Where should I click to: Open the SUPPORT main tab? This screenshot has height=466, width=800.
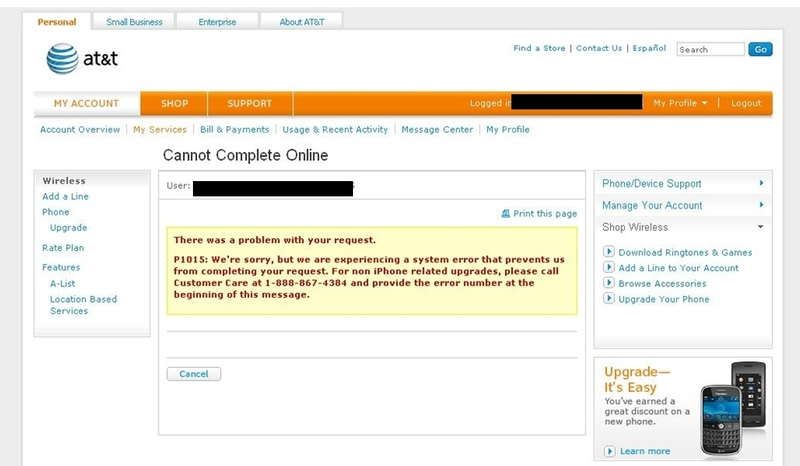(x=249, y=103)
